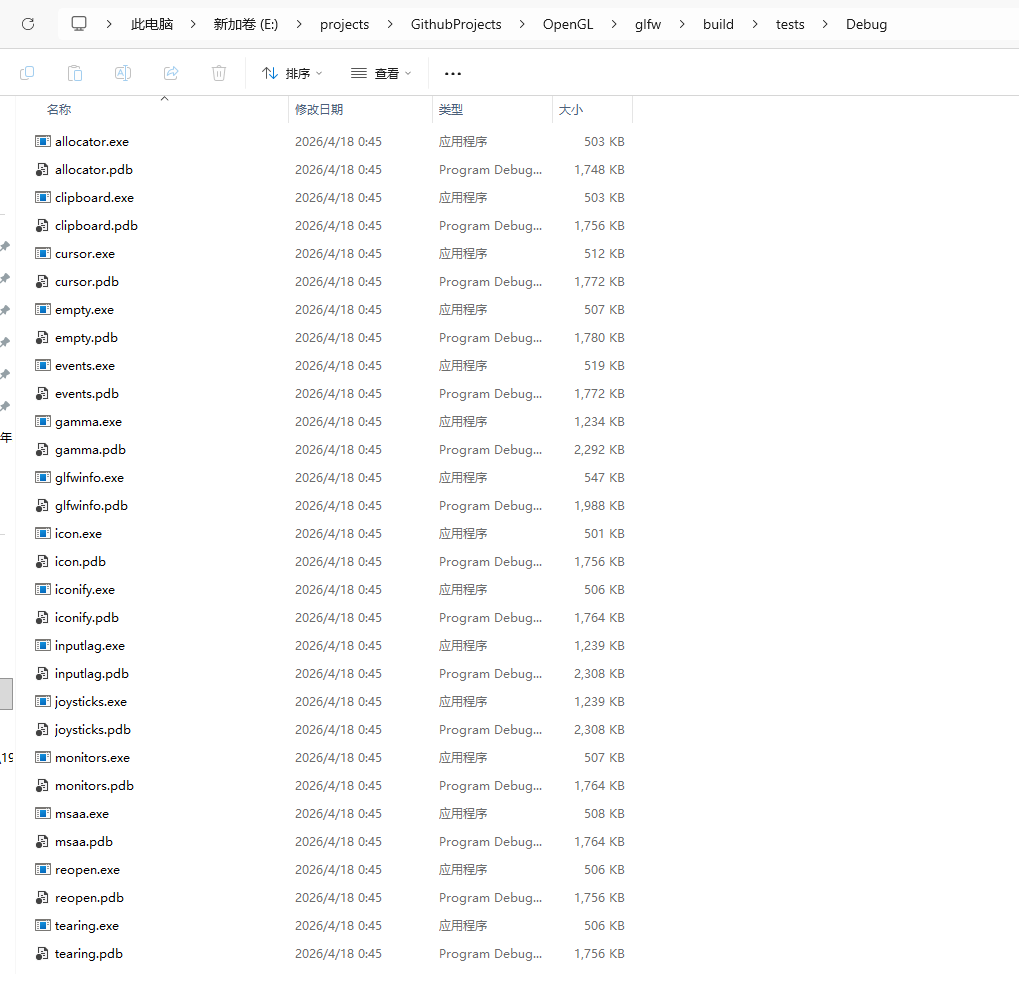Click the Paste toolbar icon

click(x=75, y=73)
